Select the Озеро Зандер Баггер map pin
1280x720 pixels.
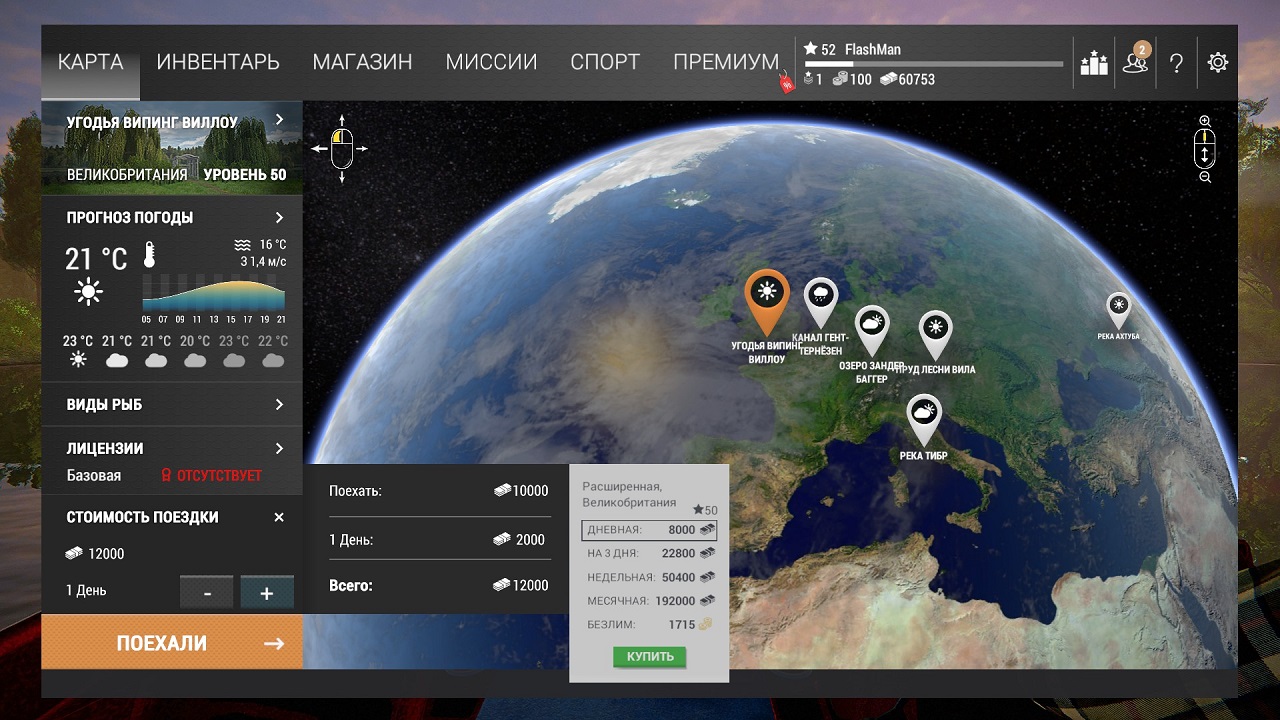click(x=872, y=331)
